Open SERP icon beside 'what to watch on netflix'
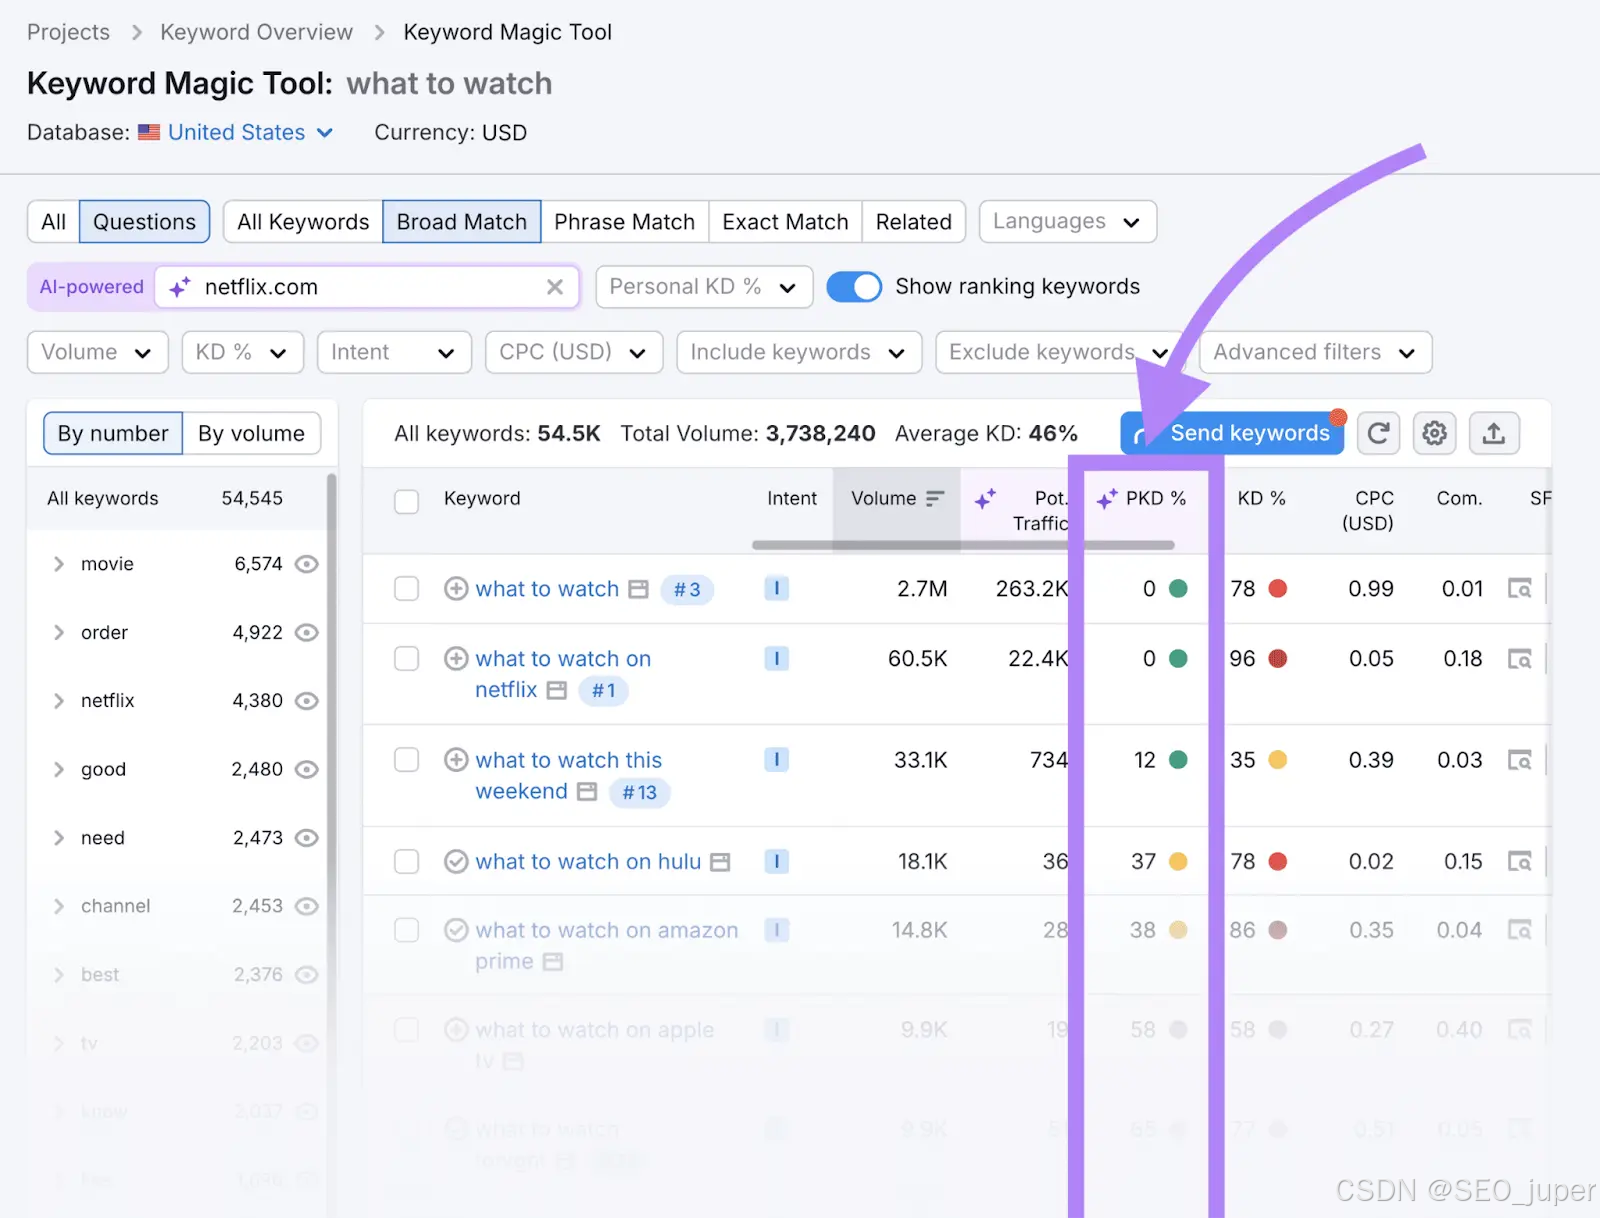Image resolution: width=1600 pixels, height=1218 pixels. (x=557, y=690)
